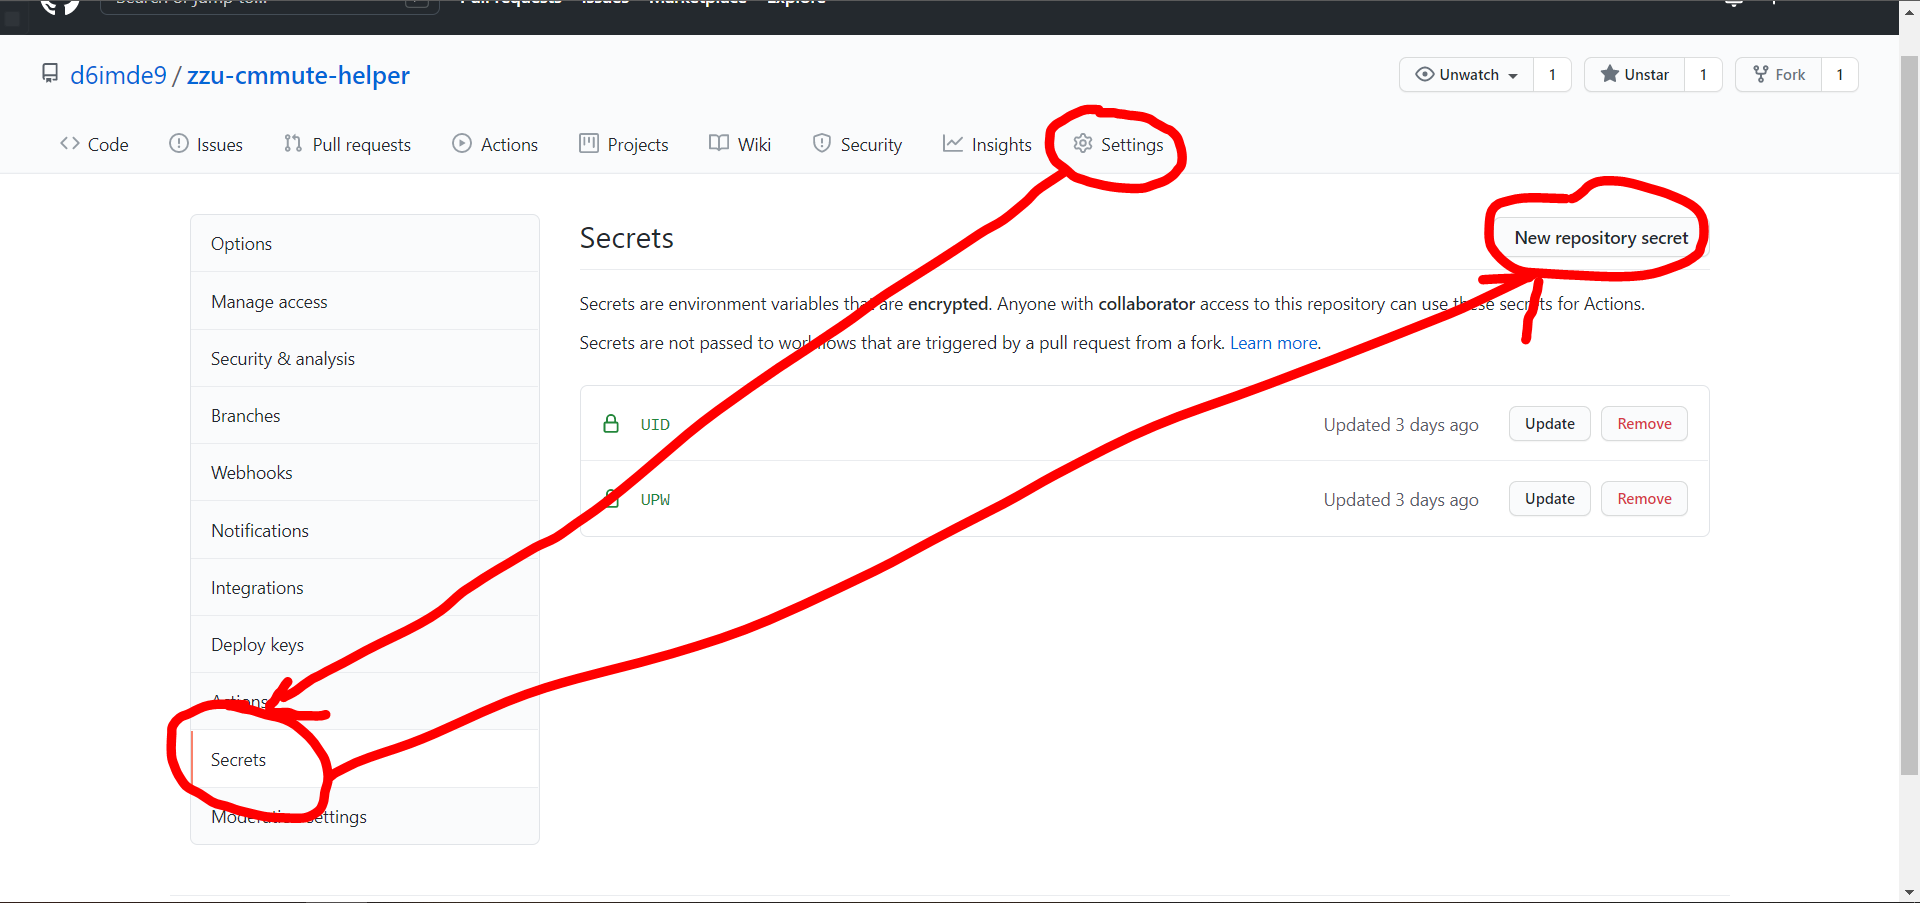Viewport: 1920px width, 903px height.
Task: Open the Wiki tab
Action: pyautogui.click(x=740, y=144)
